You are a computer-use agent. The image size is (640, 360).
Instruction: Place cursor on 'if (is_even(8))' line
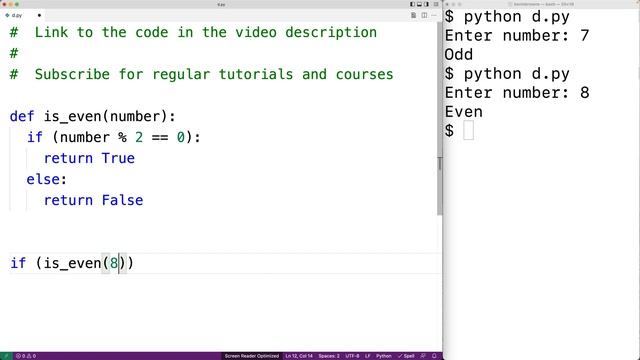pos(72,263)
